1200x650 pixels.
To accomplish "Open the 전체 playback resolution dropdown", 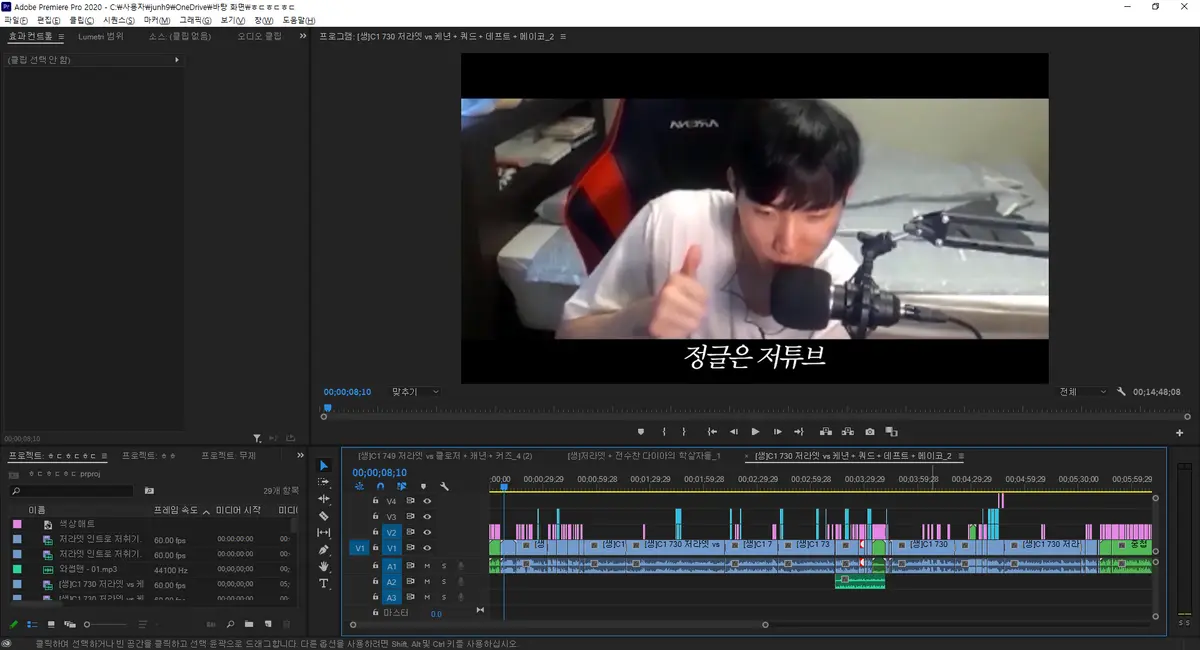I will (x=1082, y=392).
